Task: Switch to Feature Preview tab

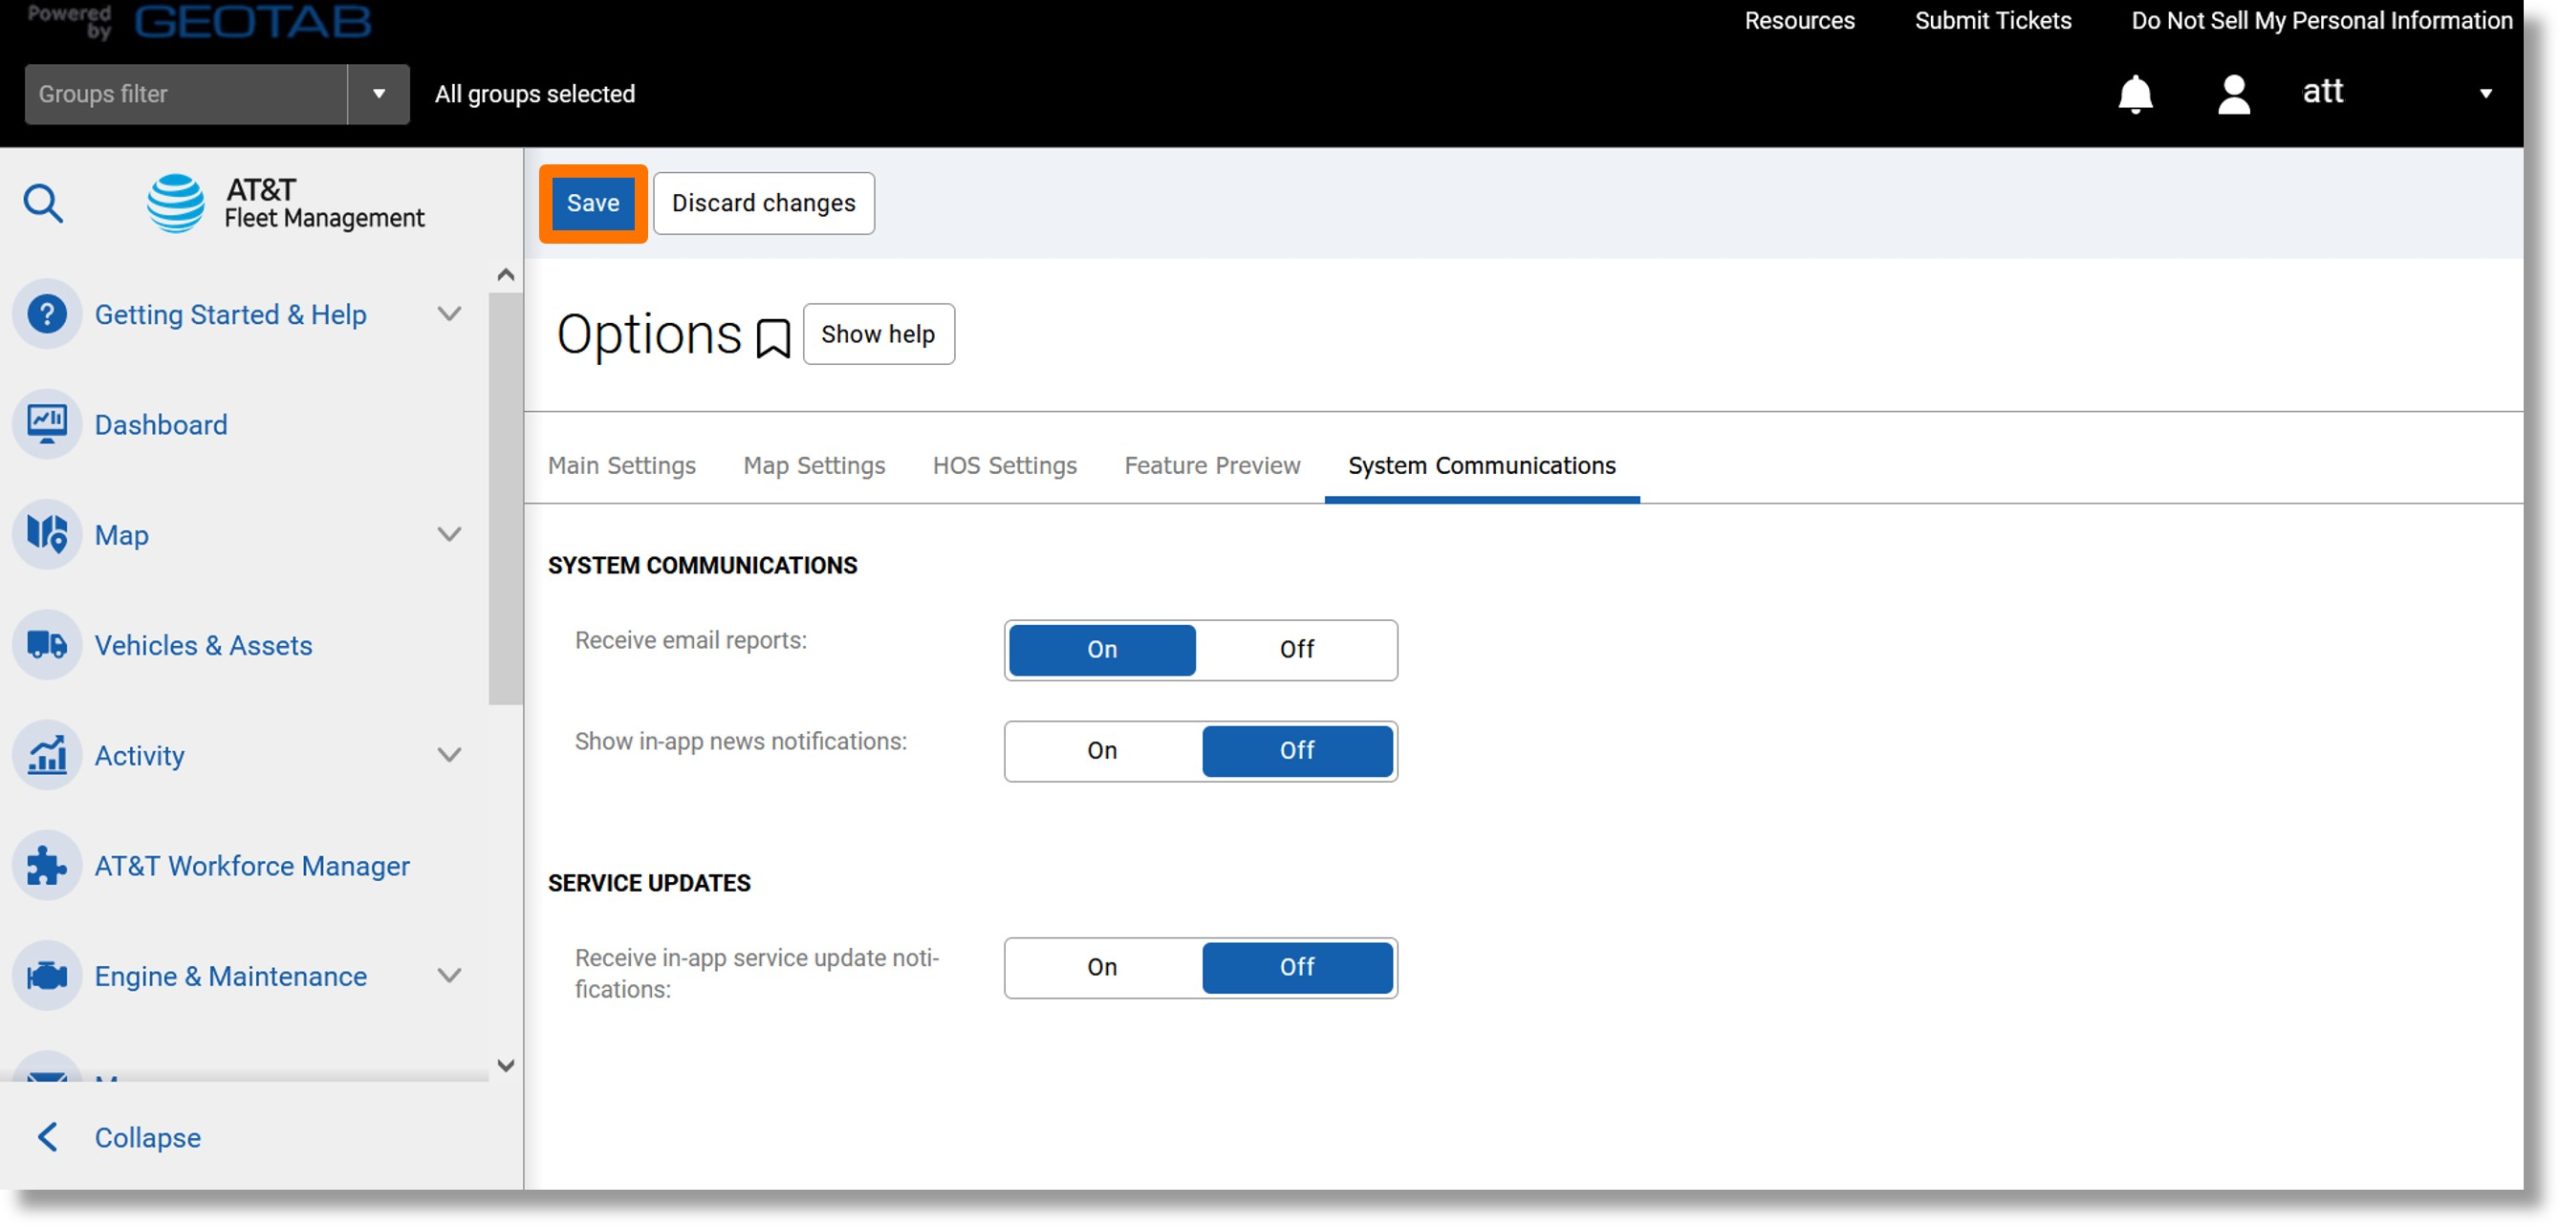Action: click(1212, 466)
